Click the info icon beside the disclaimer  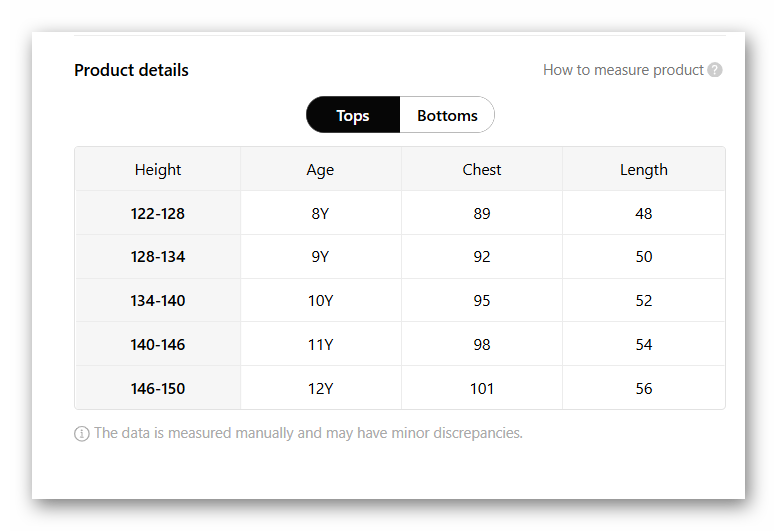82,434
